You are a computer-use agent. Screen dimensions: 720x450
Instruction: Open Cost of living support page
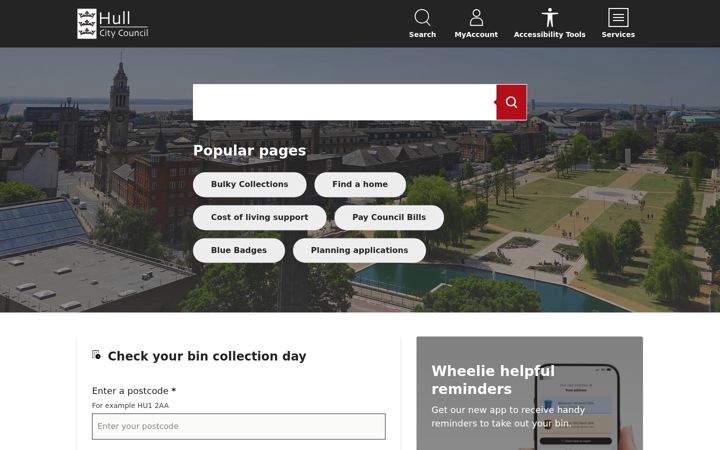coord(259,218)
